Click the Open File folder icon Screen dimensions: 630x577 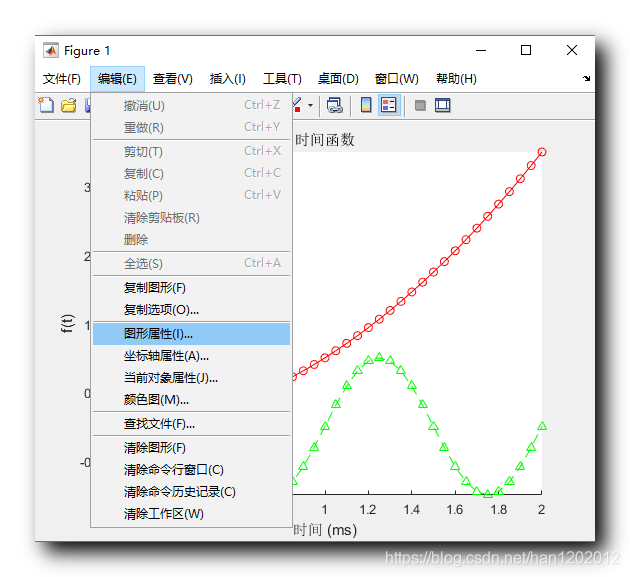click(68, 105)
